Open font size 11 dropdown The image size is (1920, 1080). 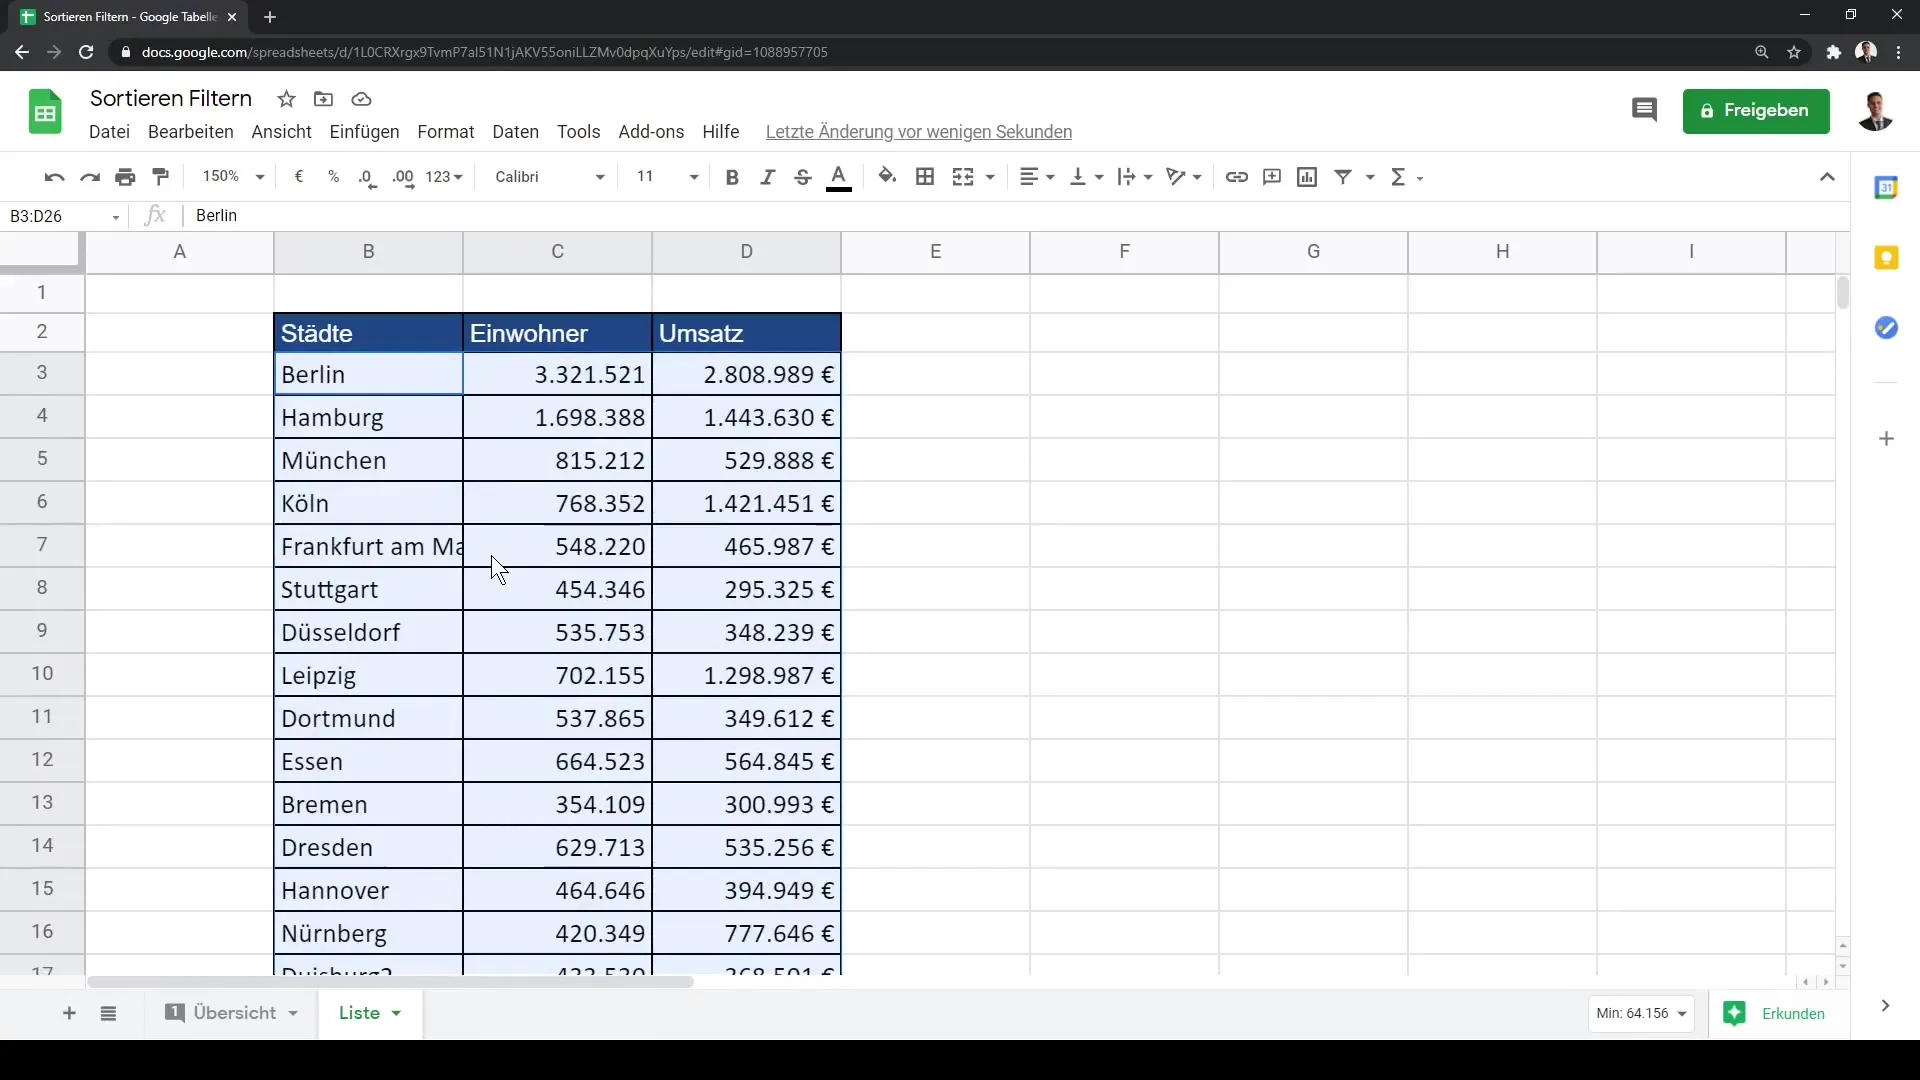[x=667, y=177]
